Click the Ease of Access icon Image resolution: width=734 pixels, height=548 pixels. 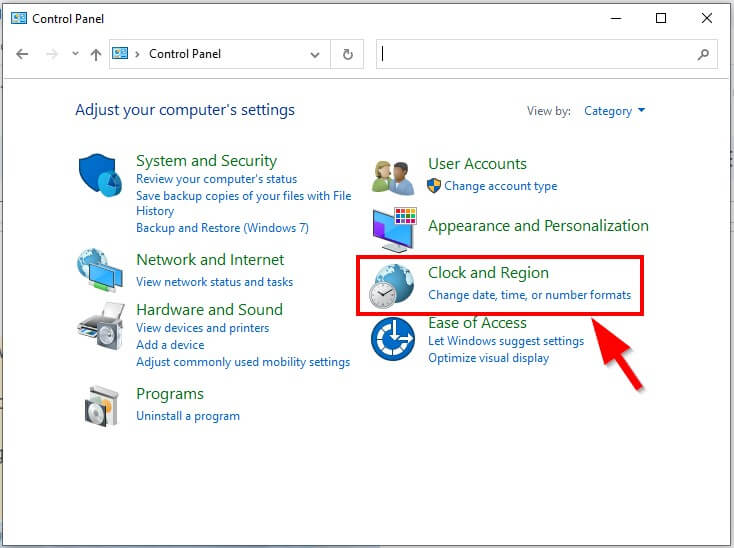coord(393,339)
